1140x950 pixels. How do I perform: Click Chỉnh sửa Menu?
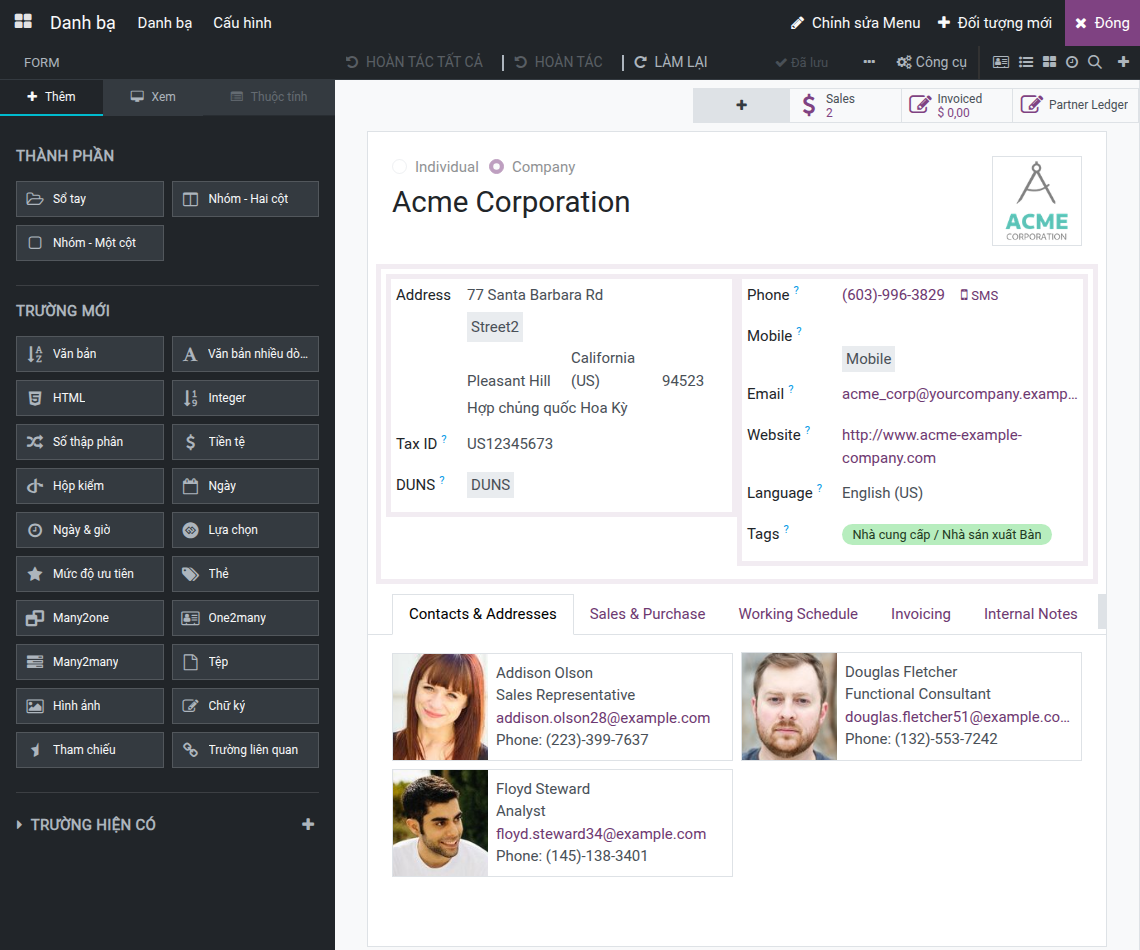click(x=856, y=23)
